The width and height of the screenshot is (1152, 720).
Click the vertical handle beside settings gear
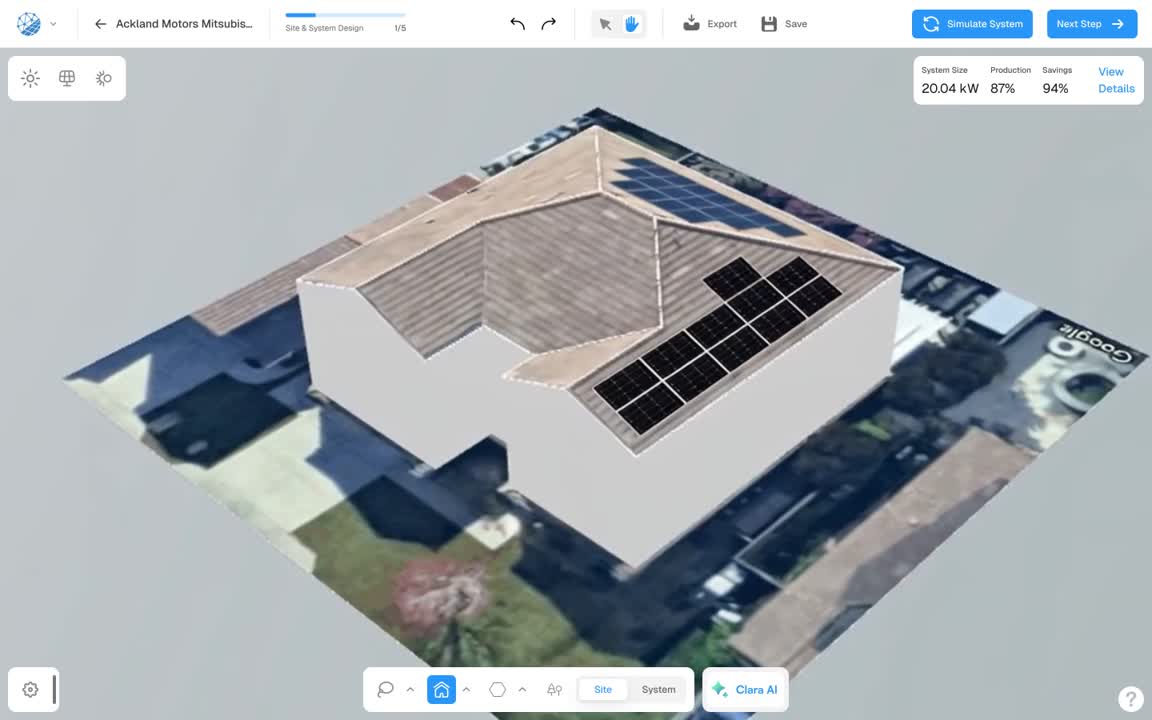(x=54, y=690)
